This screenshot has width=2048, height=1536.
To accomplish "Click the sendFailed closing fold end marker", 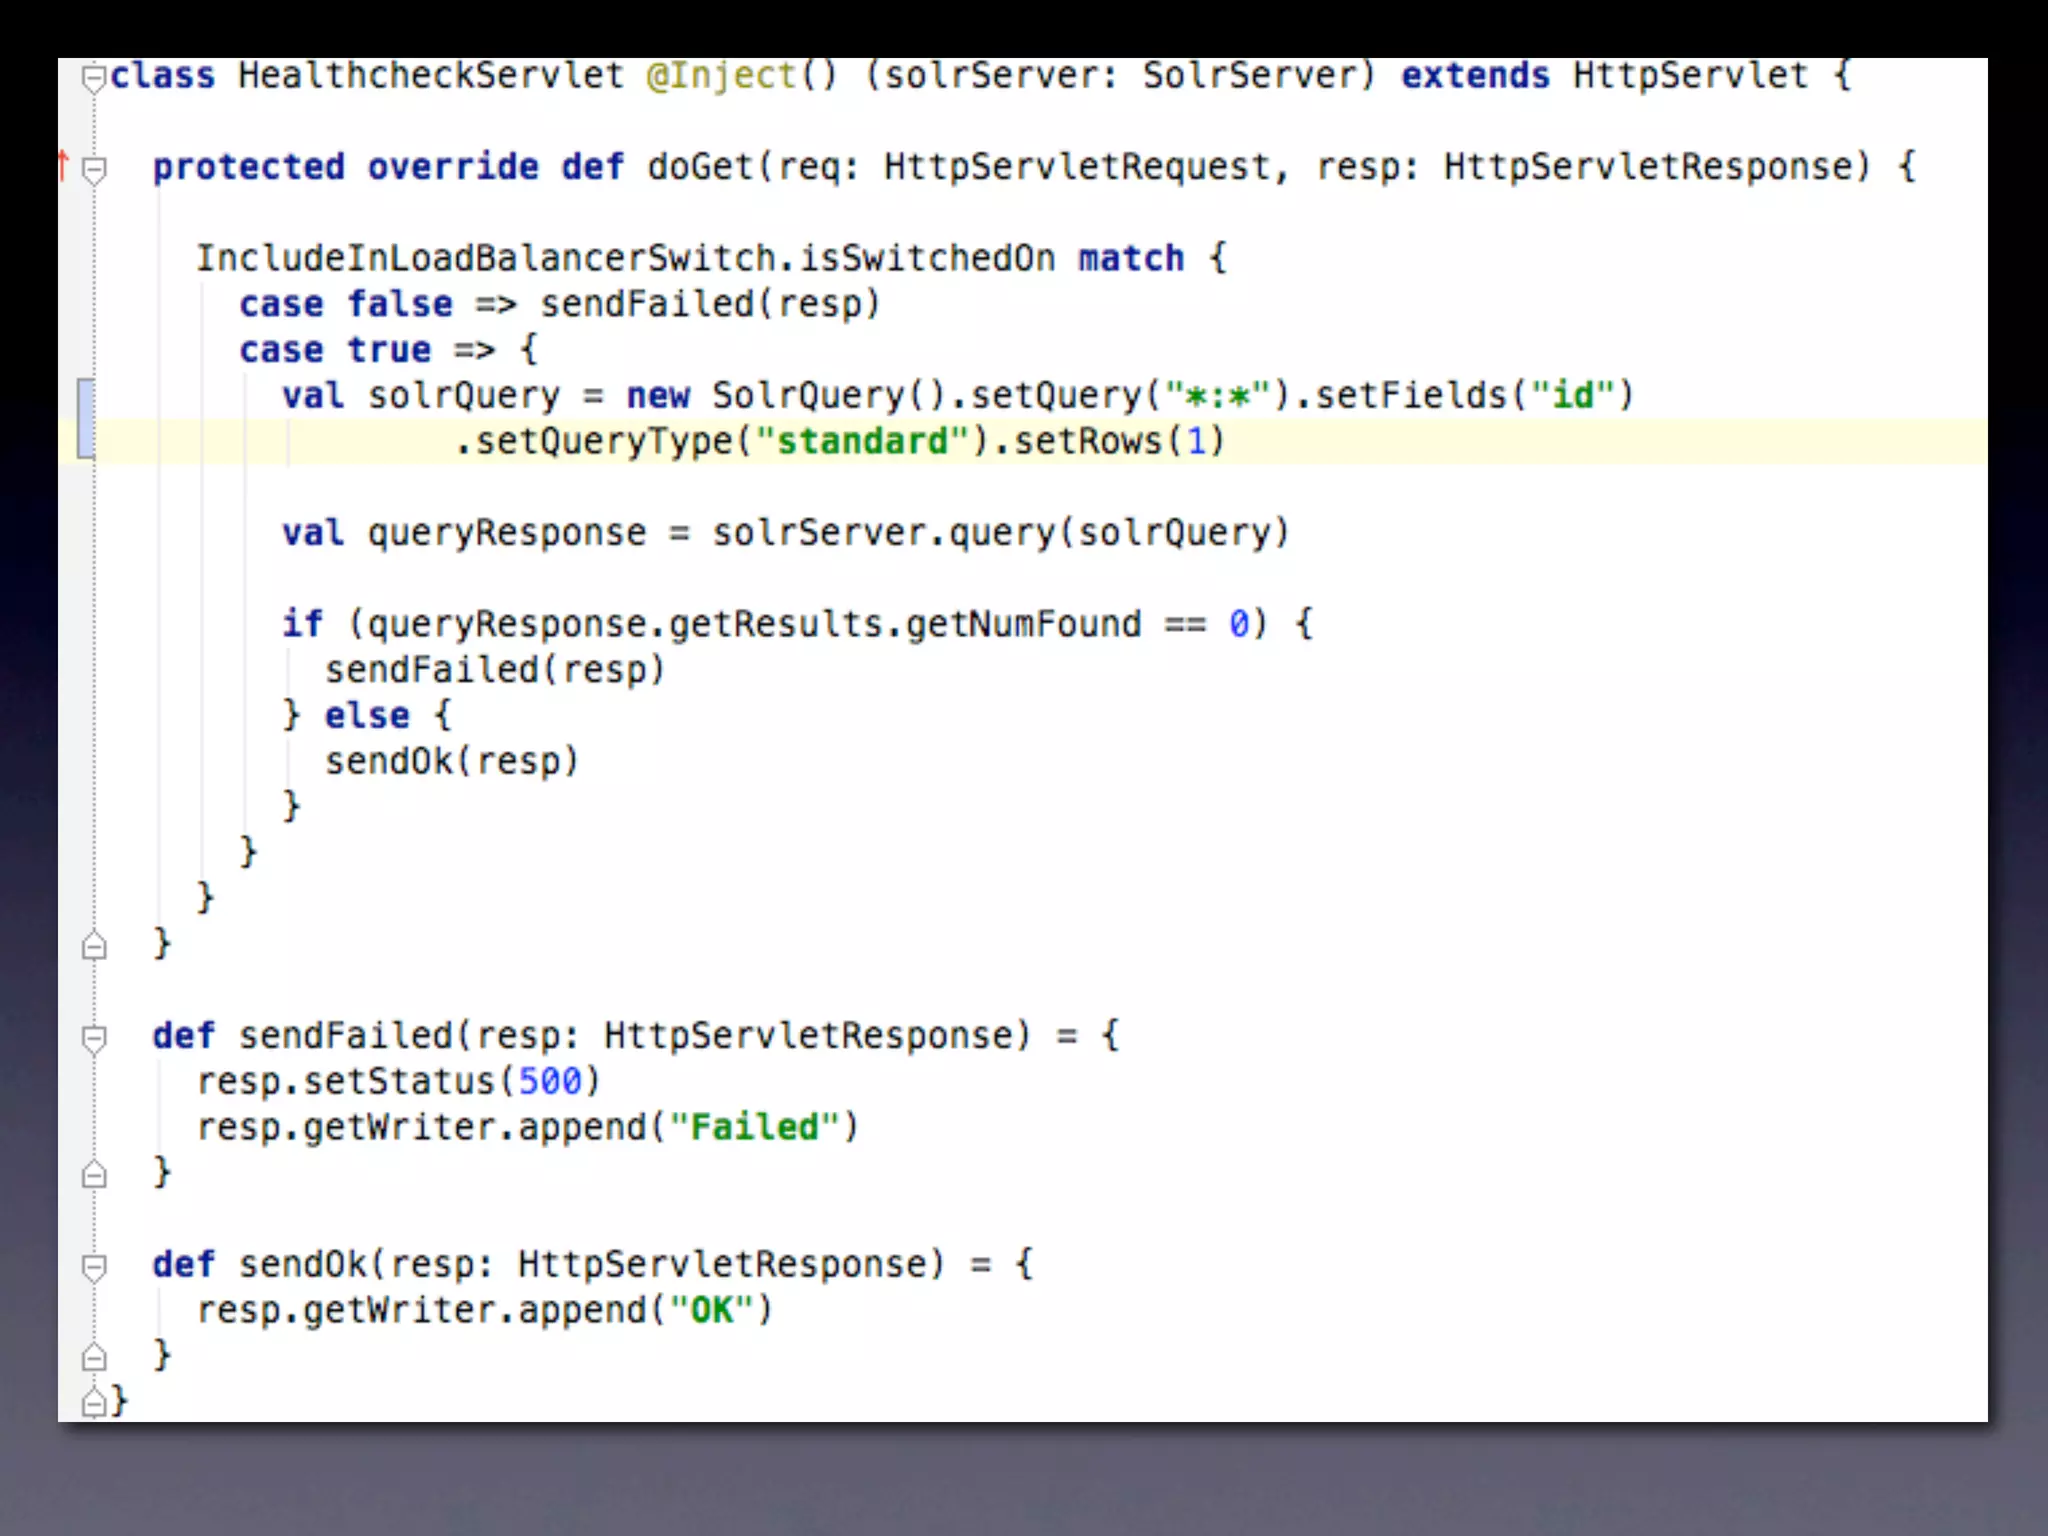I will pos(94,1173).
